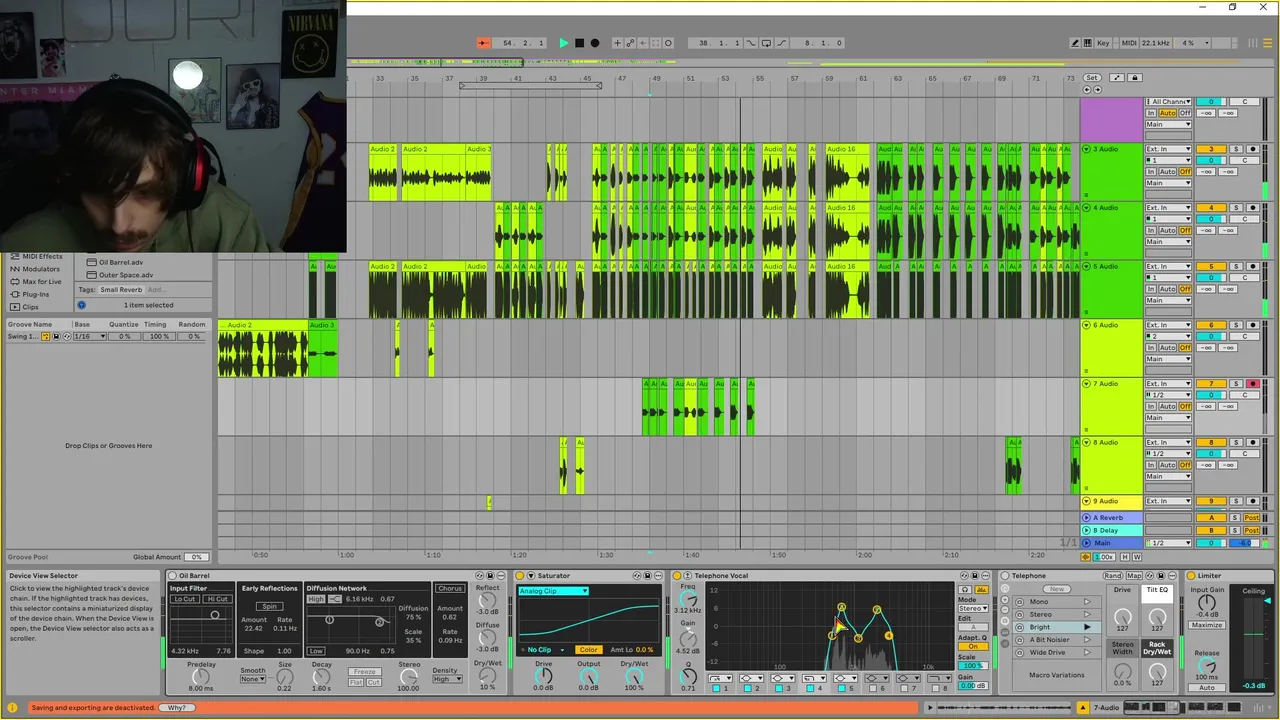The width and height of the screenshot is (1280, 720).
Task: Click Maximize on the Limiter
Action: coord(1207,625)
